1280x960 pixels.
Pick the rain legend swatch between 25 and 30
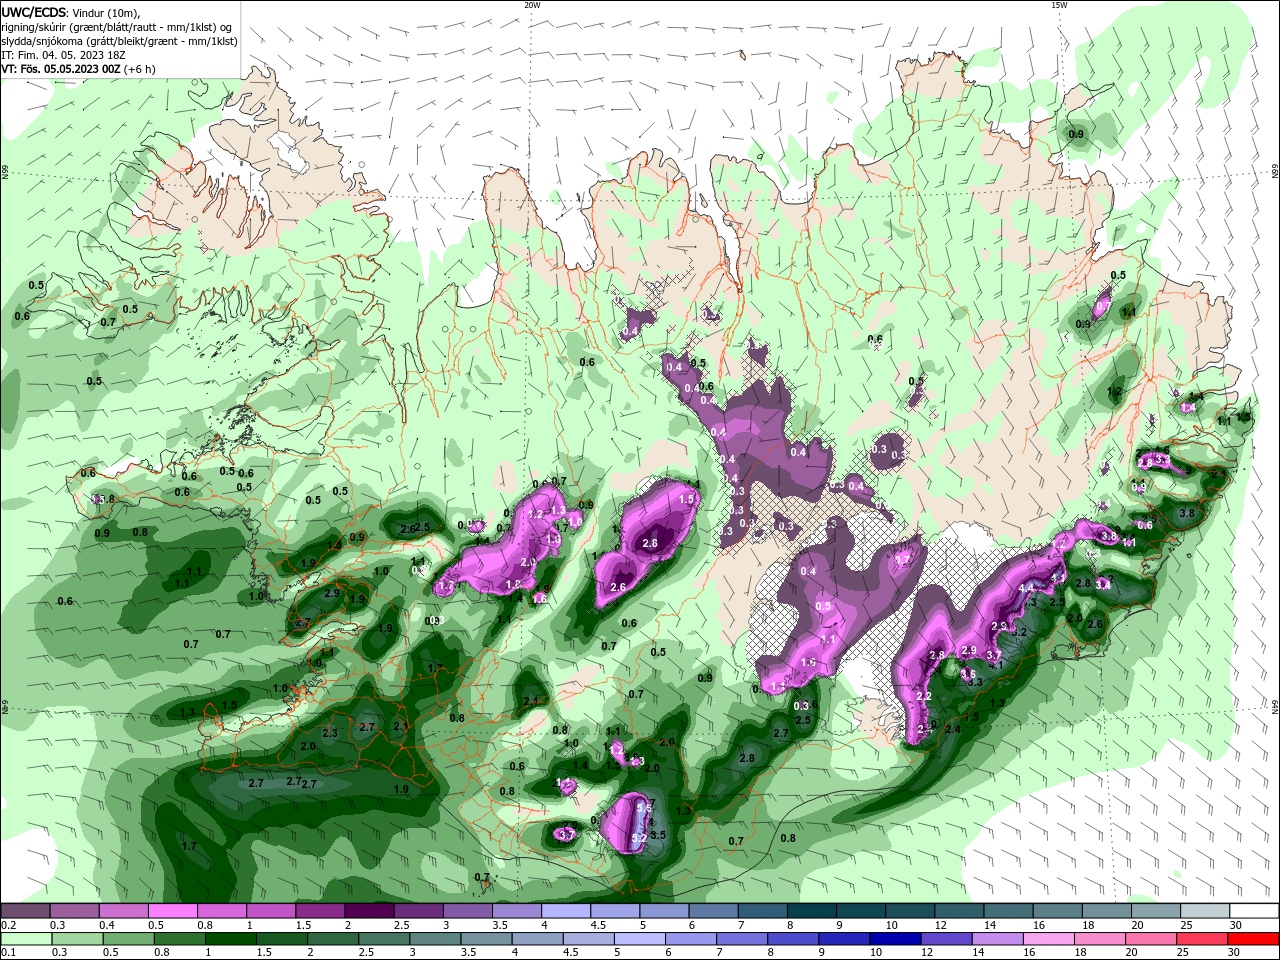(x=1201, y=939)
